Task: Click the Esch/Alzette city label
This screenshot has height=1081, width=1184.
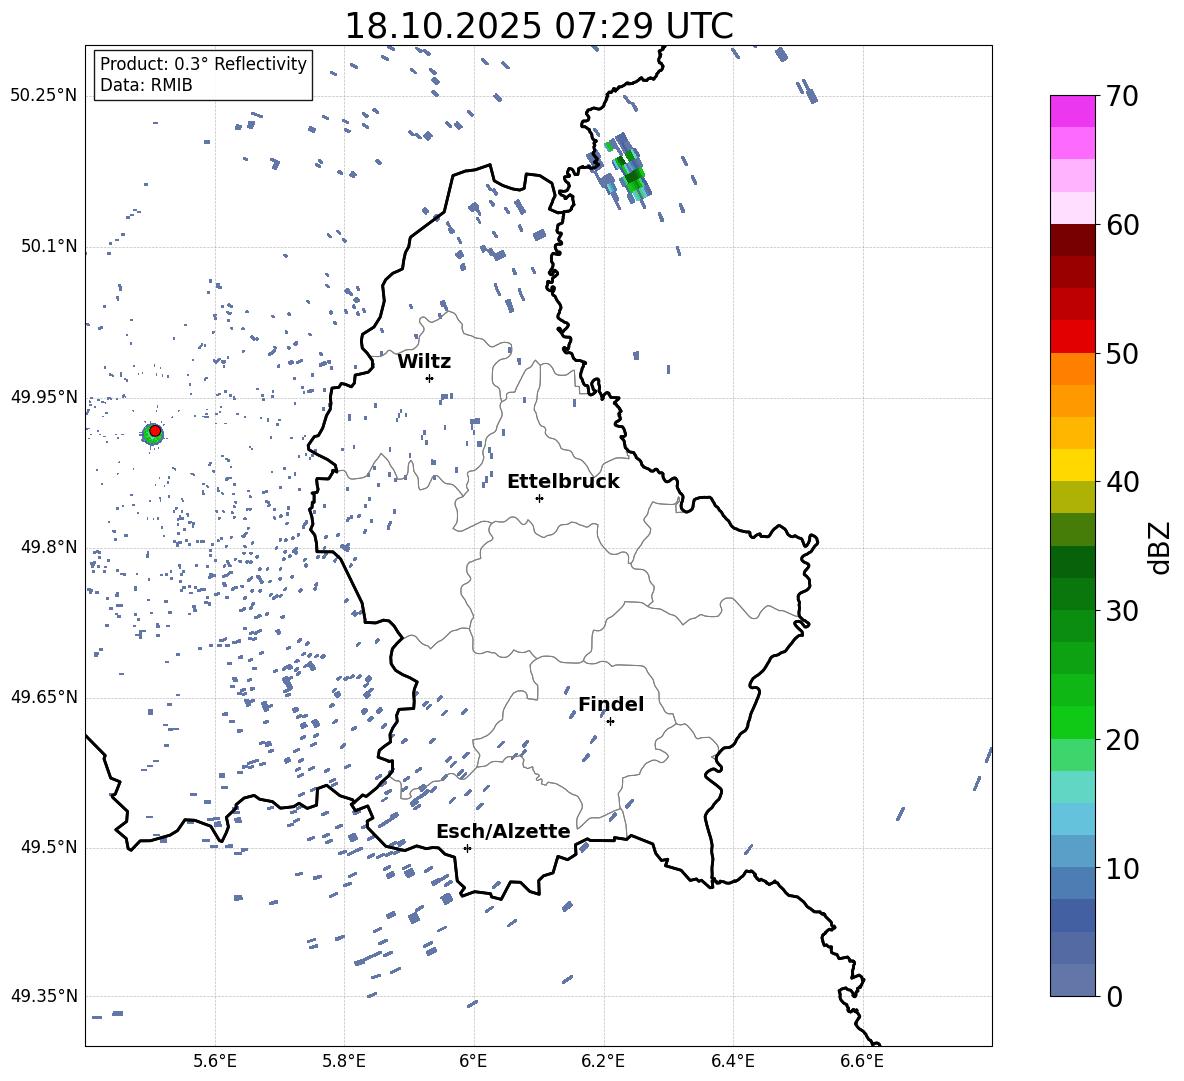Action: click(x=503, y=831)
